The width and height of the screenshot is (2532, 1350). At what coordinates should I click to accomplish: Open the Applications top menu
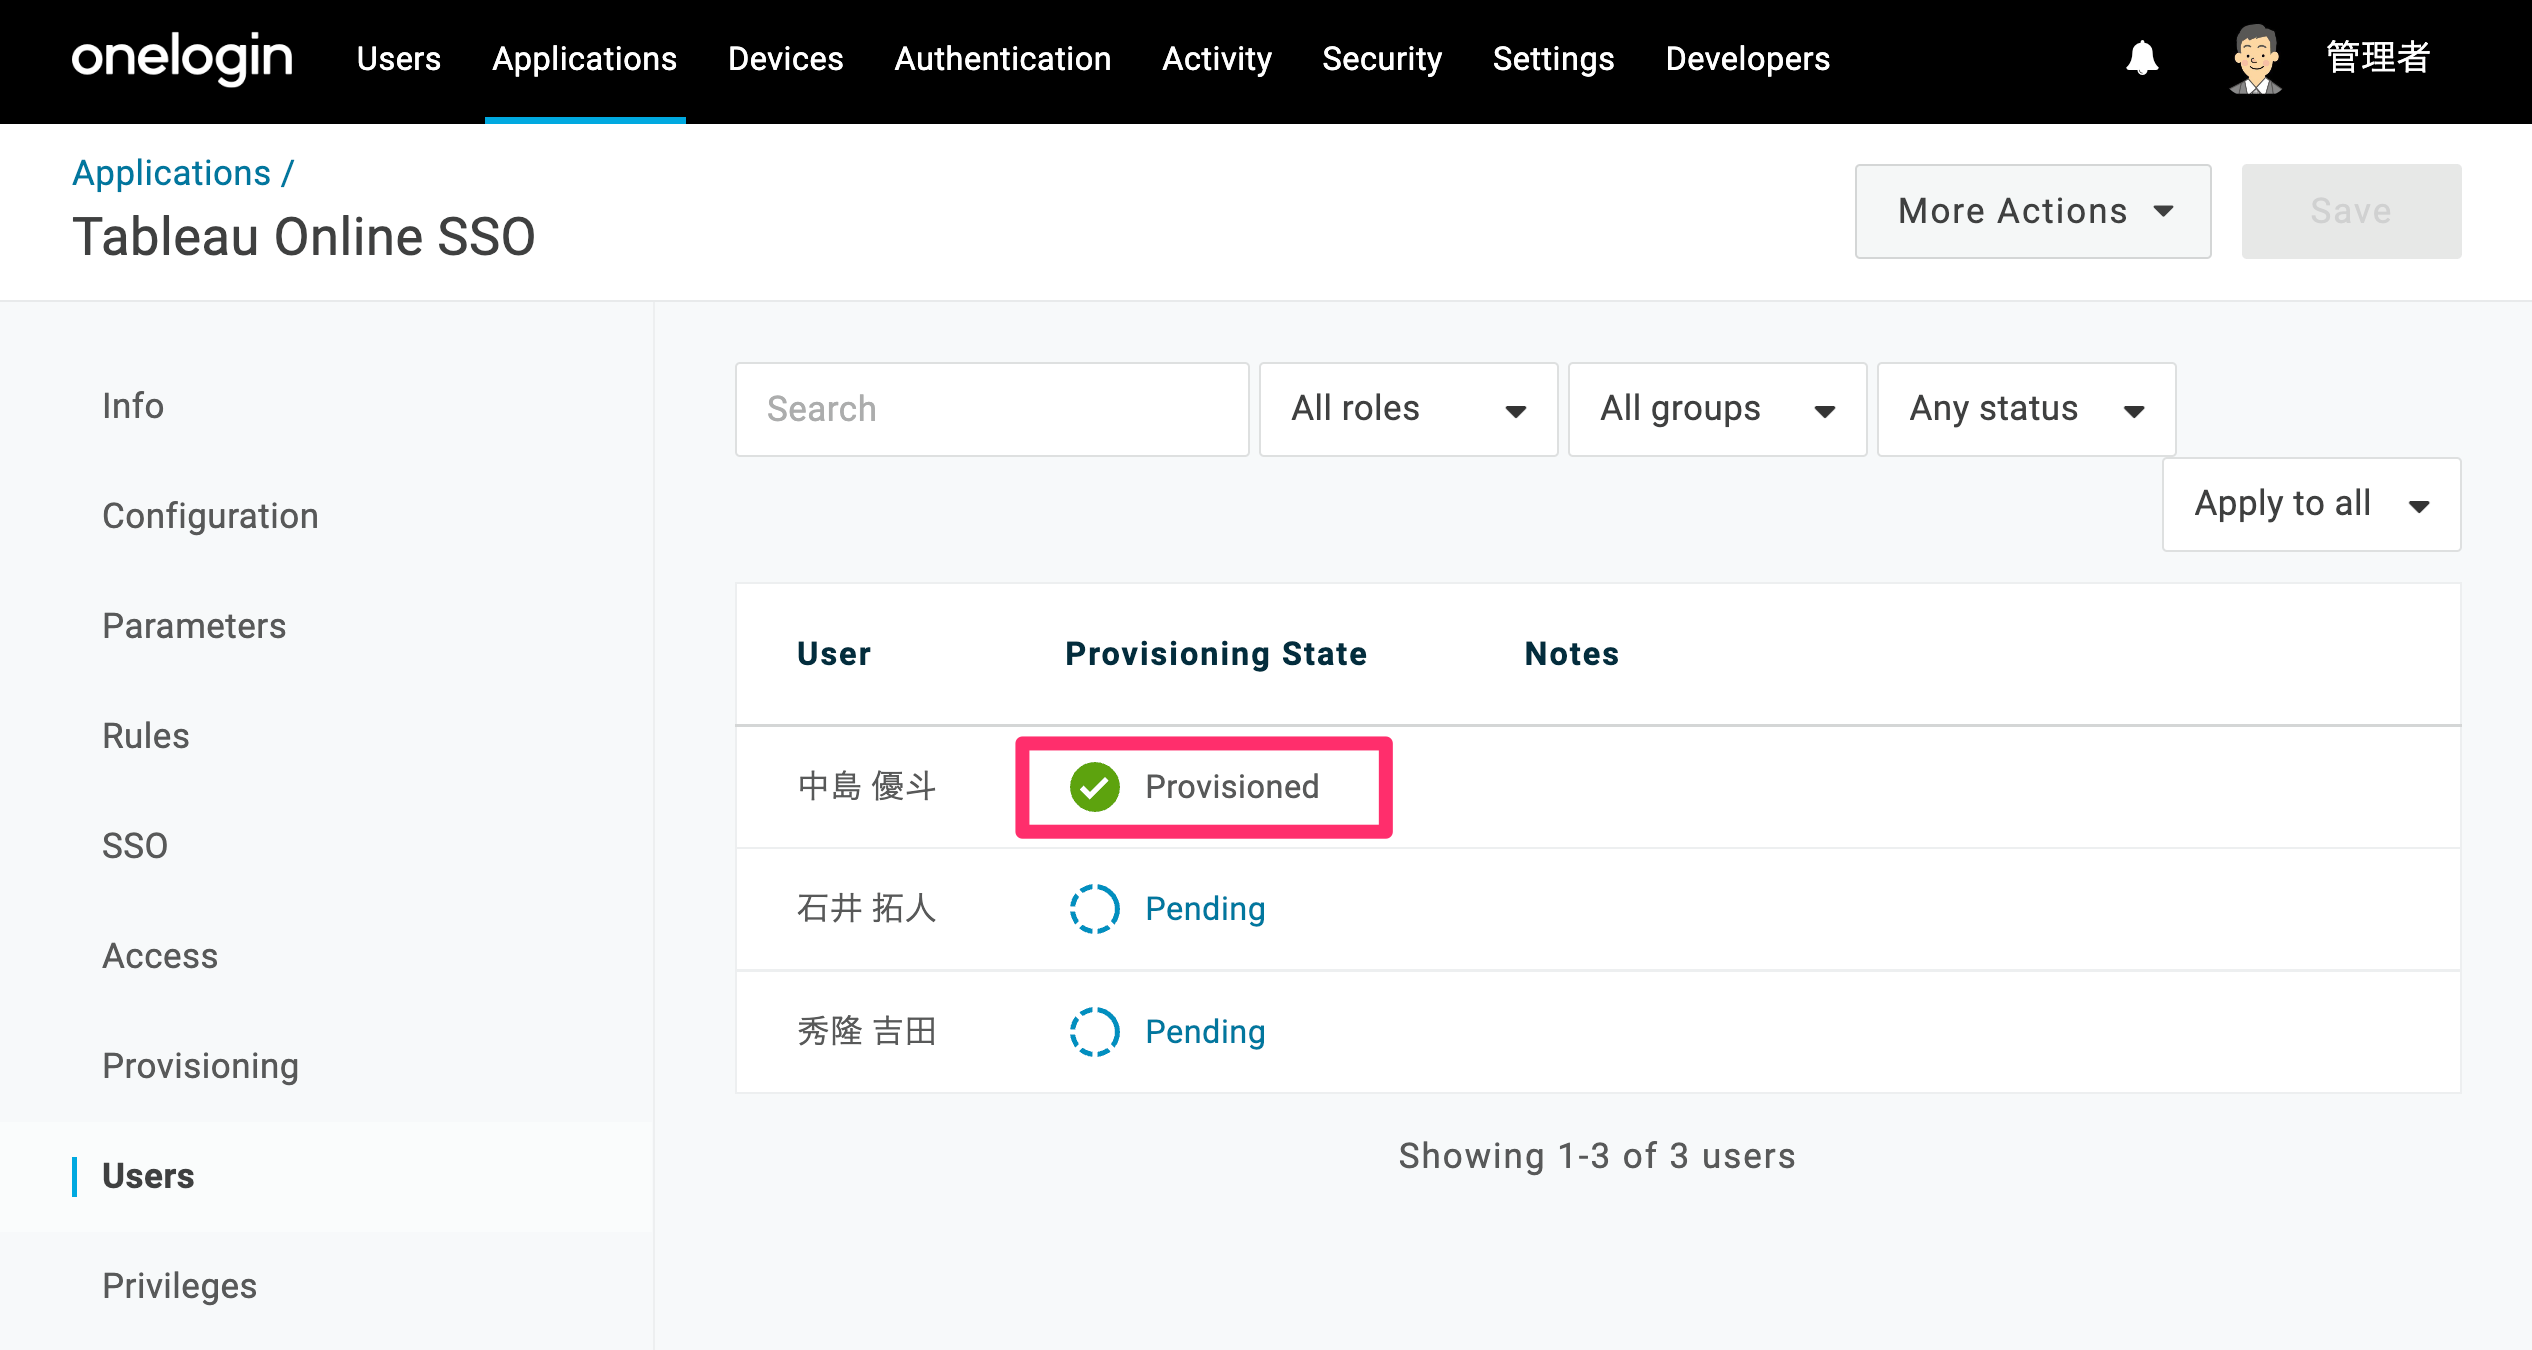[585, 59]
